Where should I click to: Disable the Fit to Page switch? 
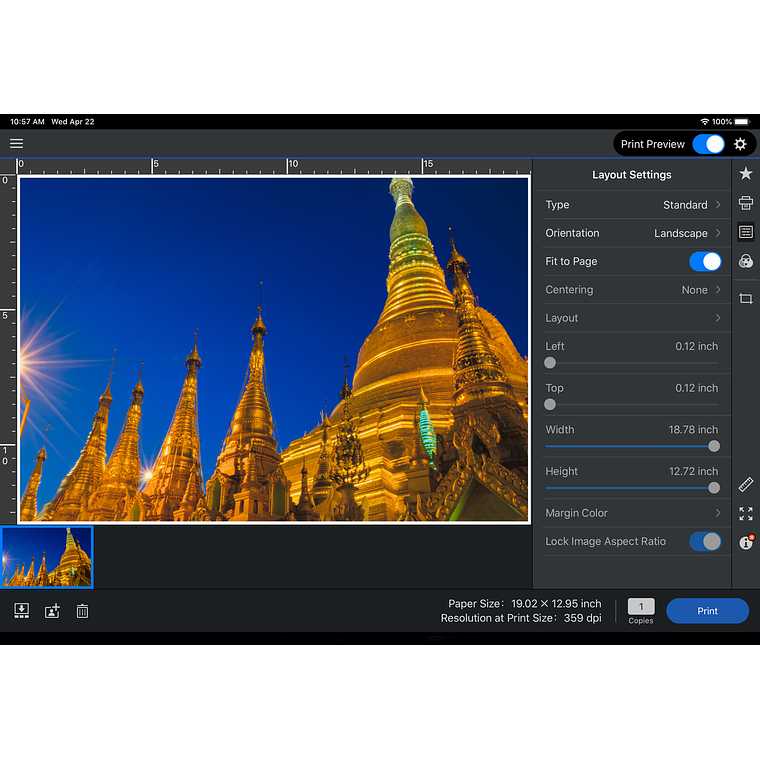[705, 261]
